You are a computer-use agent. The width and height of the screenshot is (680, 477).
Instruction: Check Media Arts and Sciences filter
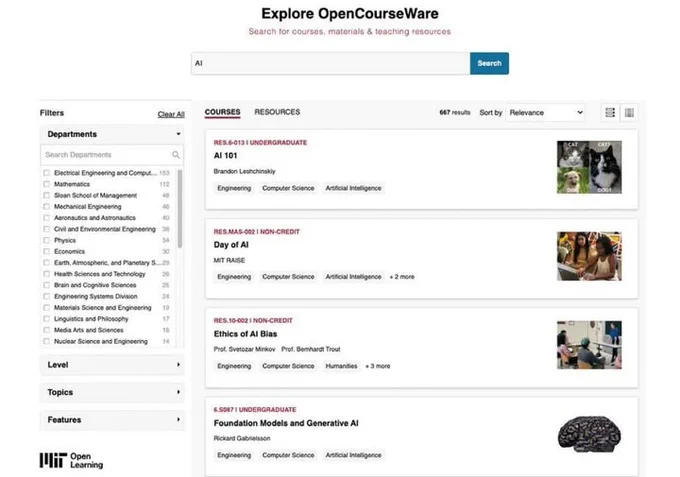coord(46,330)
